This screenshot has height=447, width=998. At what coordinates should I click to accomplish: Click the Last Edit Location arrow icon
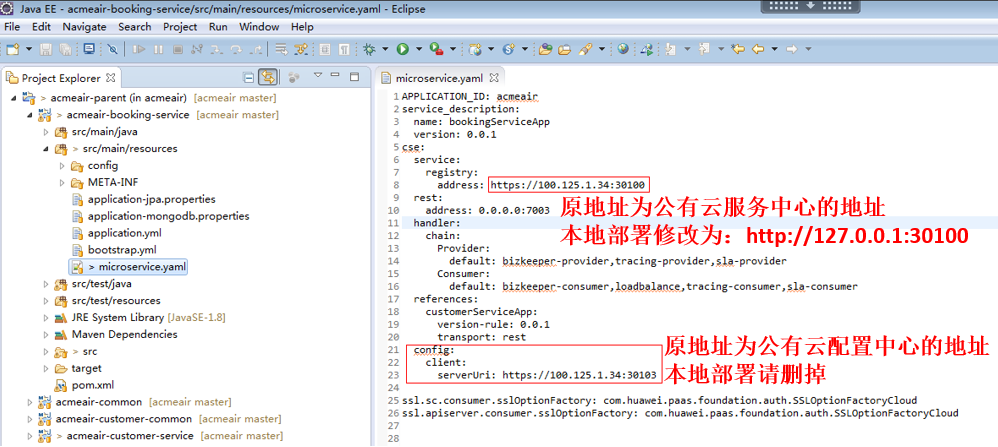point(738,48)
